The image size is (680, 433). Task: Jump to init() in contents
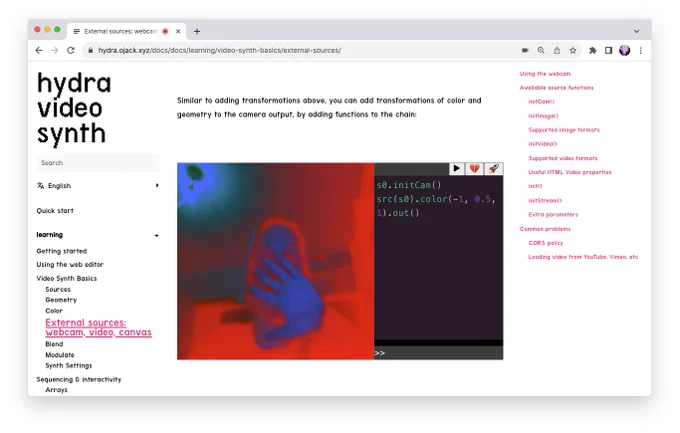click(535, 186)
